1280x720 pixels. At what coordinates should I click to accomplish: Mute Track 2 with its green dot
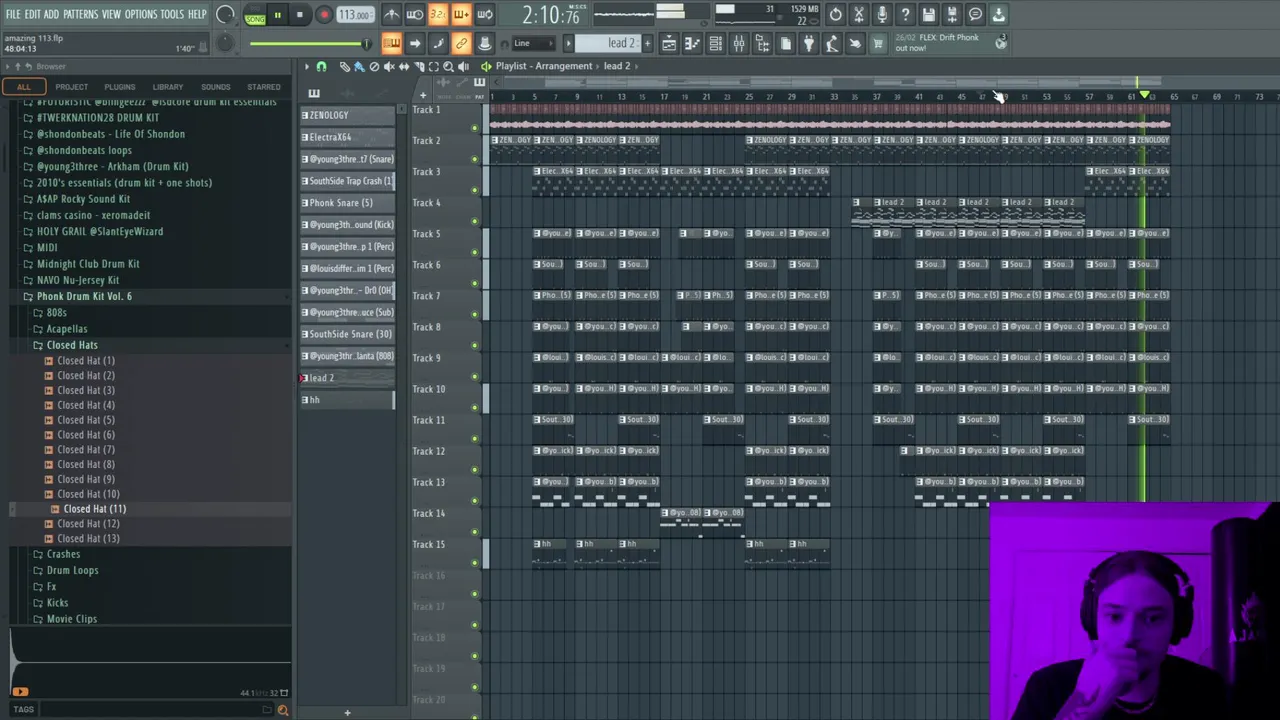[475, 158]
